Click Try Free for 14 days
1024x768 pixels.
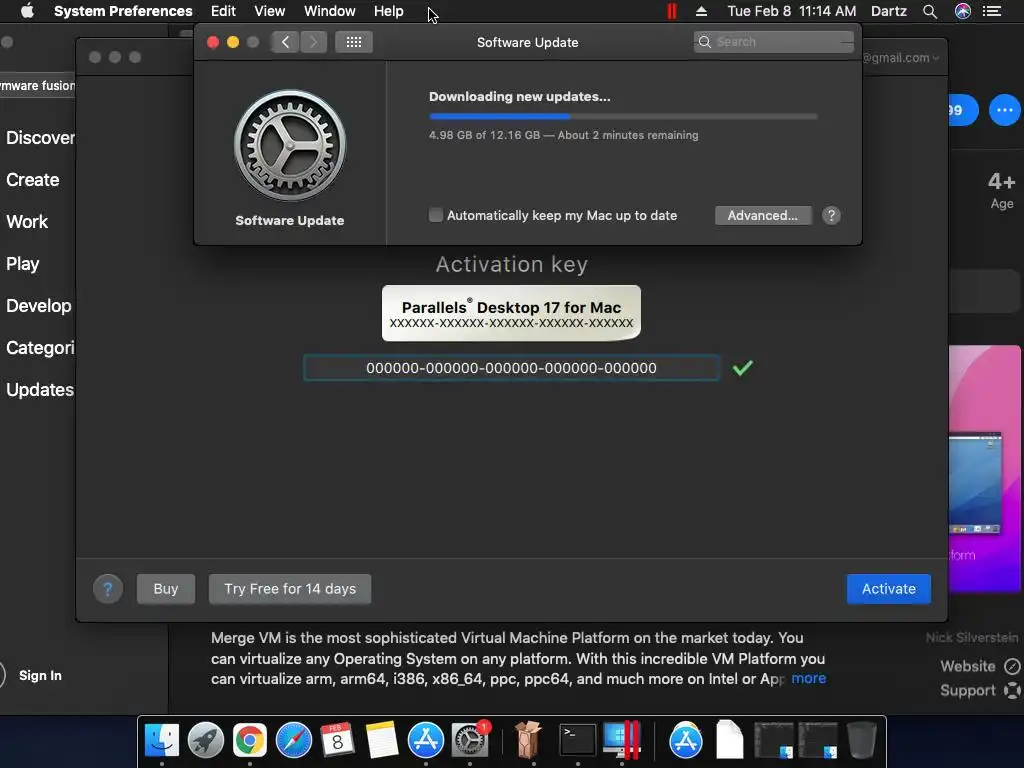pos(290,589)
